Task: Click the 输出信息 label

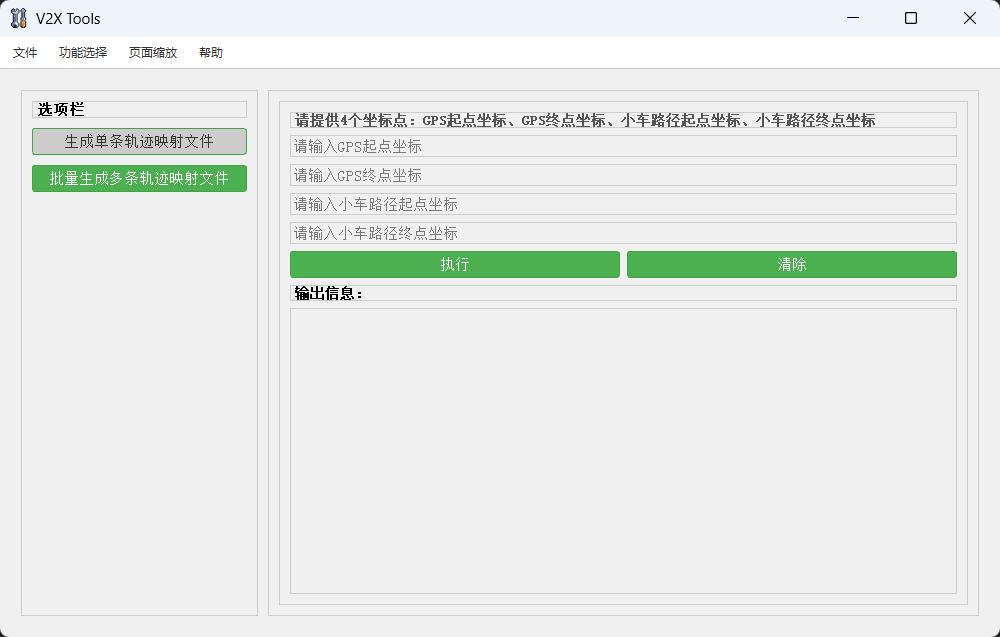Action: 329,294
